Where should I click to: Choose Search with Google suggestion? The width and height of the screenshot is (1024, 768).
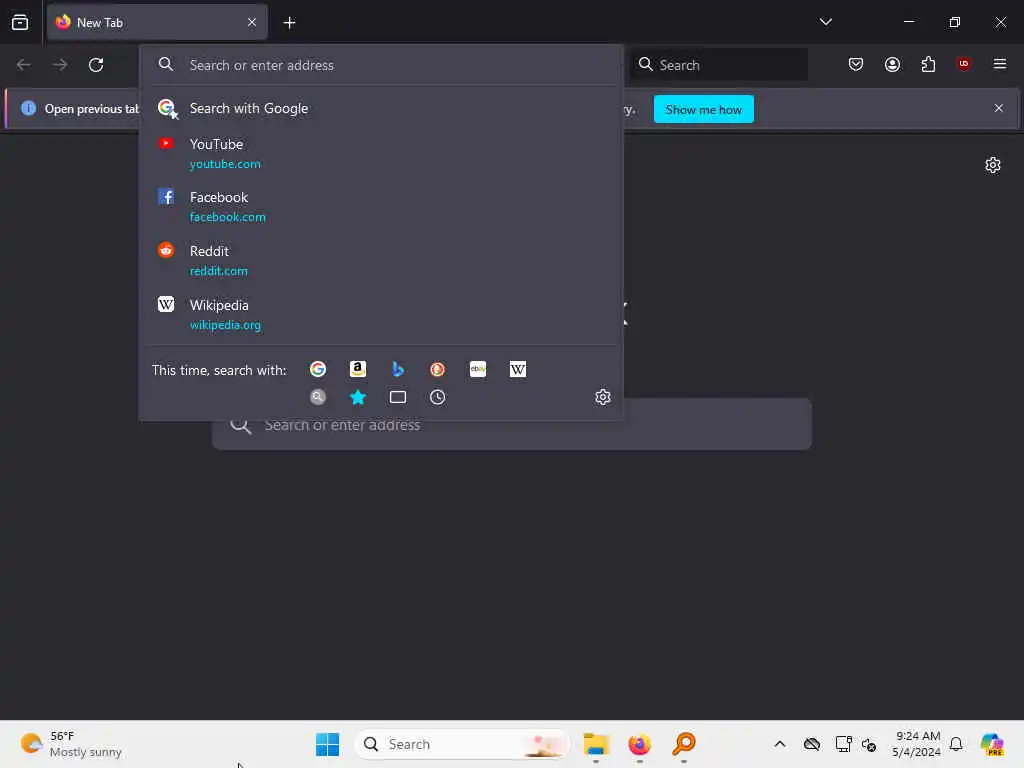(381, 108)
